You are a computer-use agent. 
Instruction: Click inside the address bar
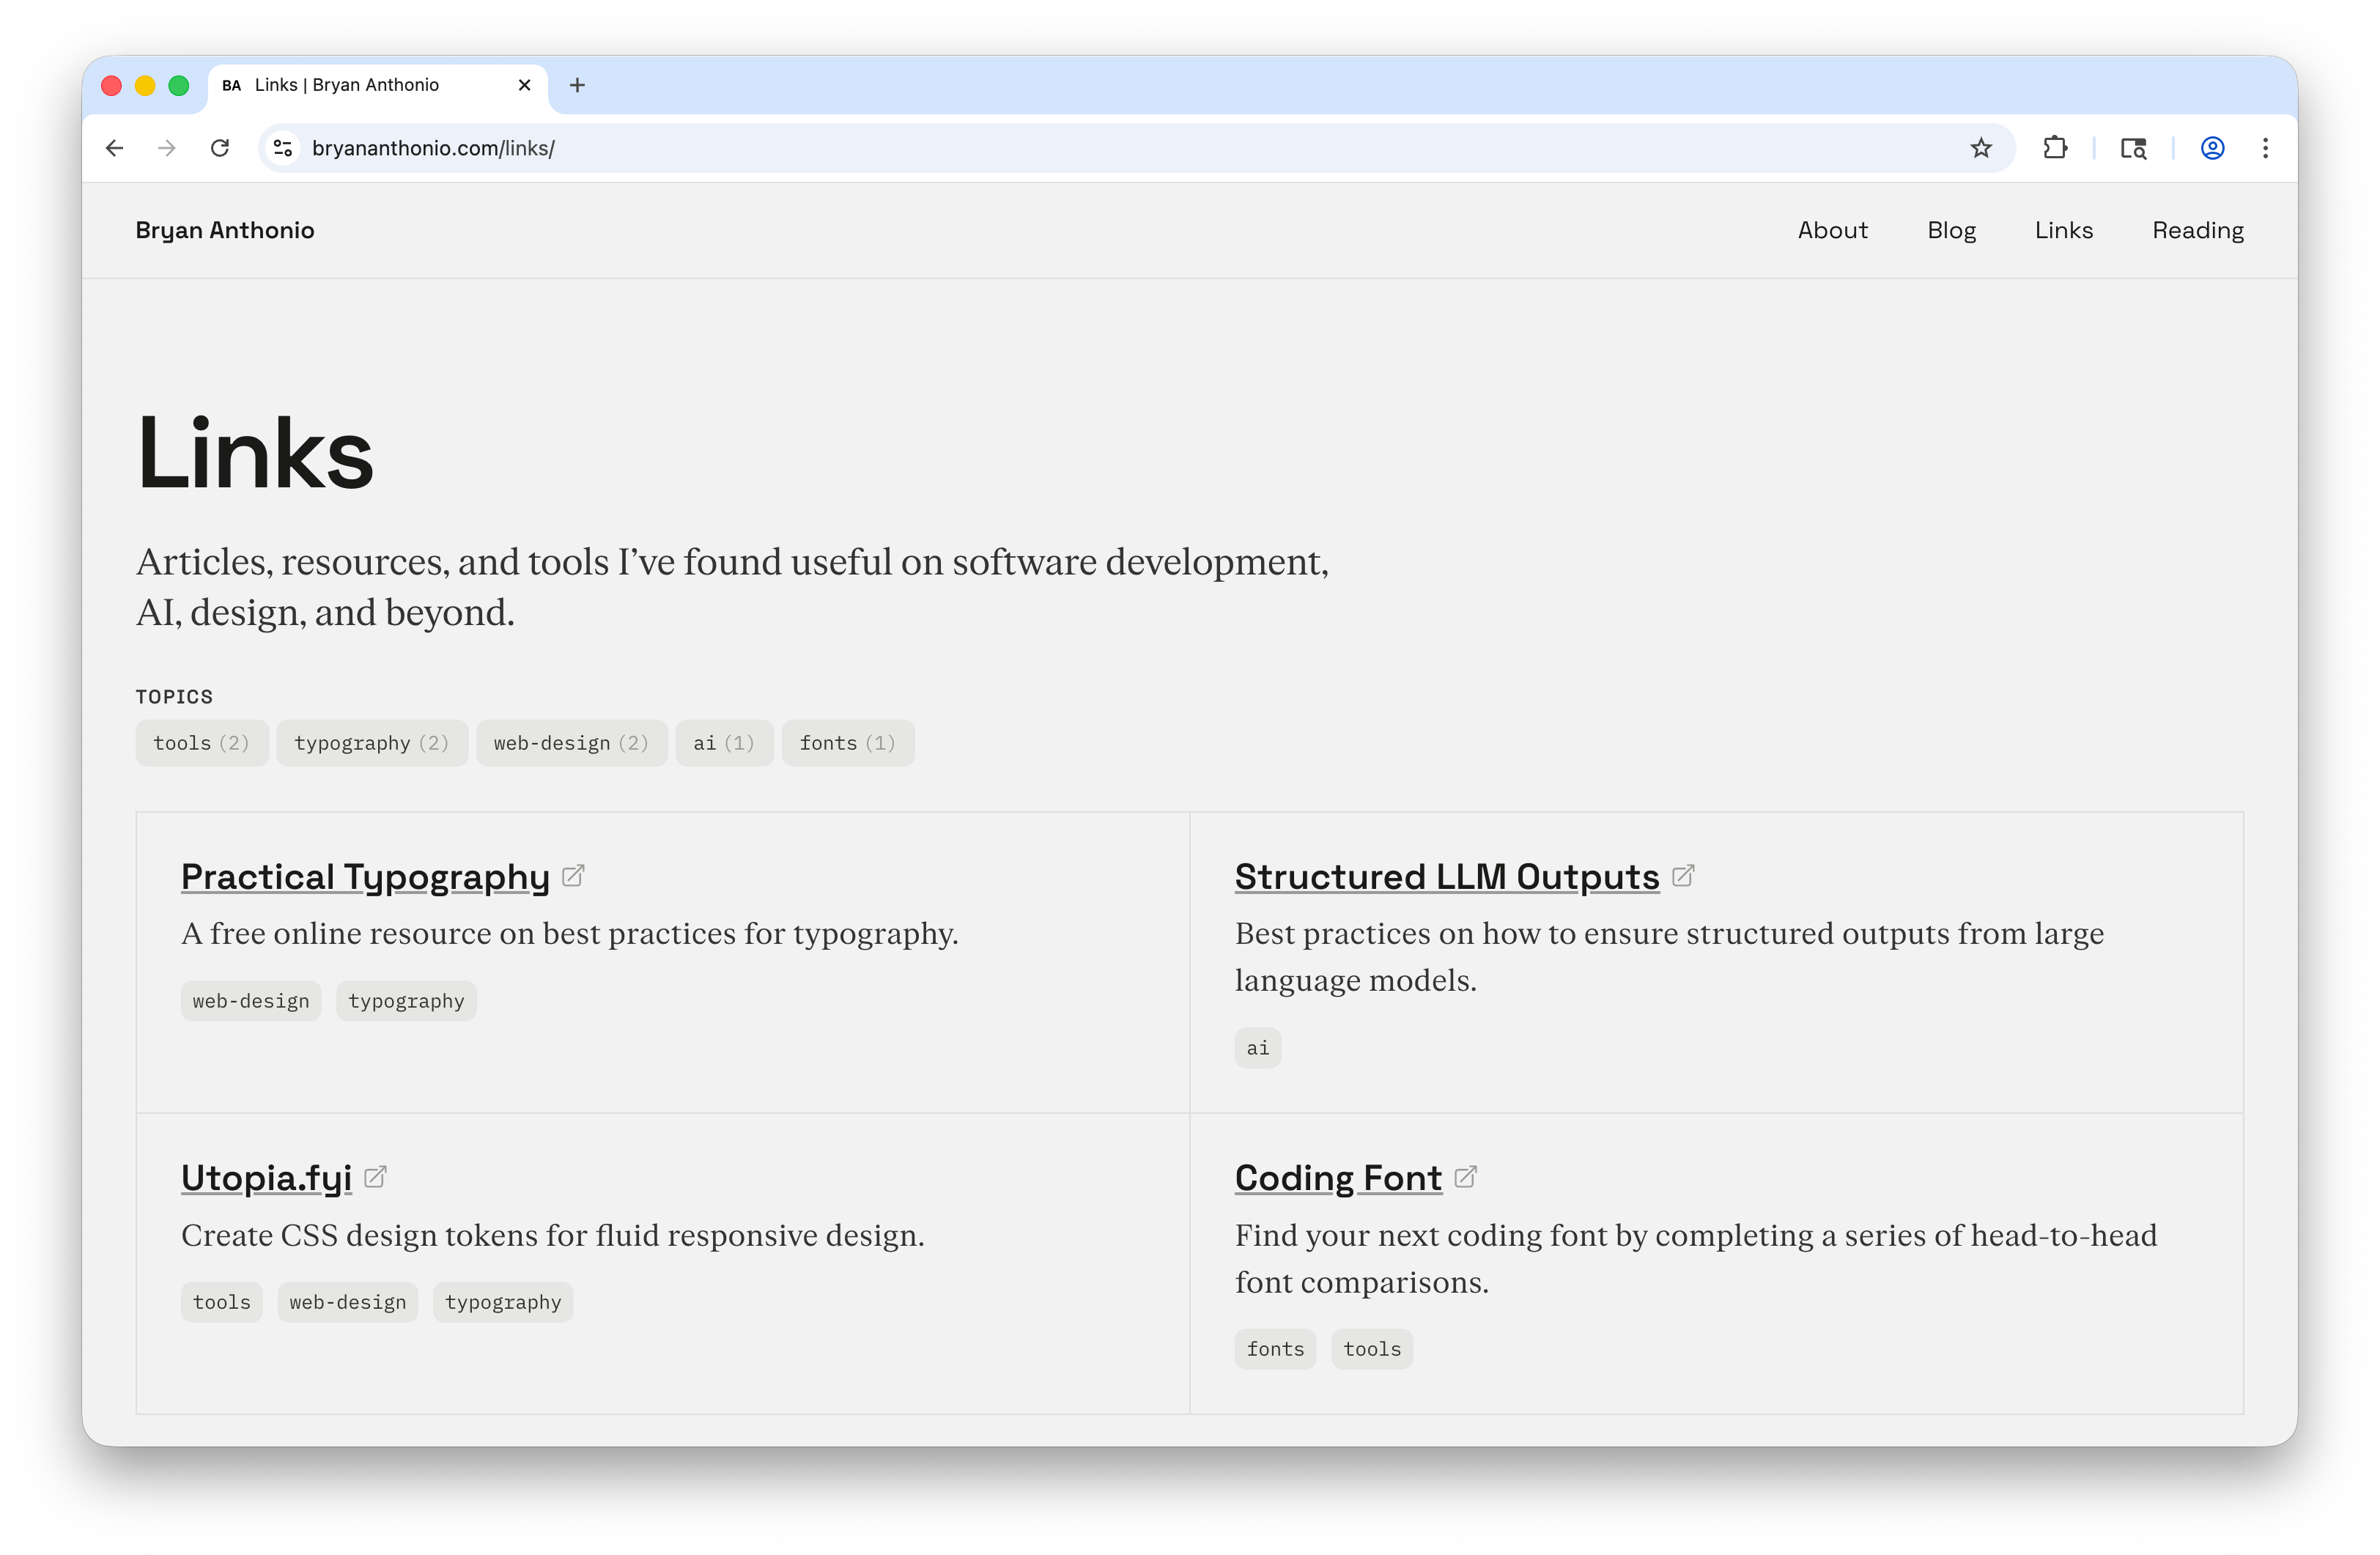[x=700, y=148]
